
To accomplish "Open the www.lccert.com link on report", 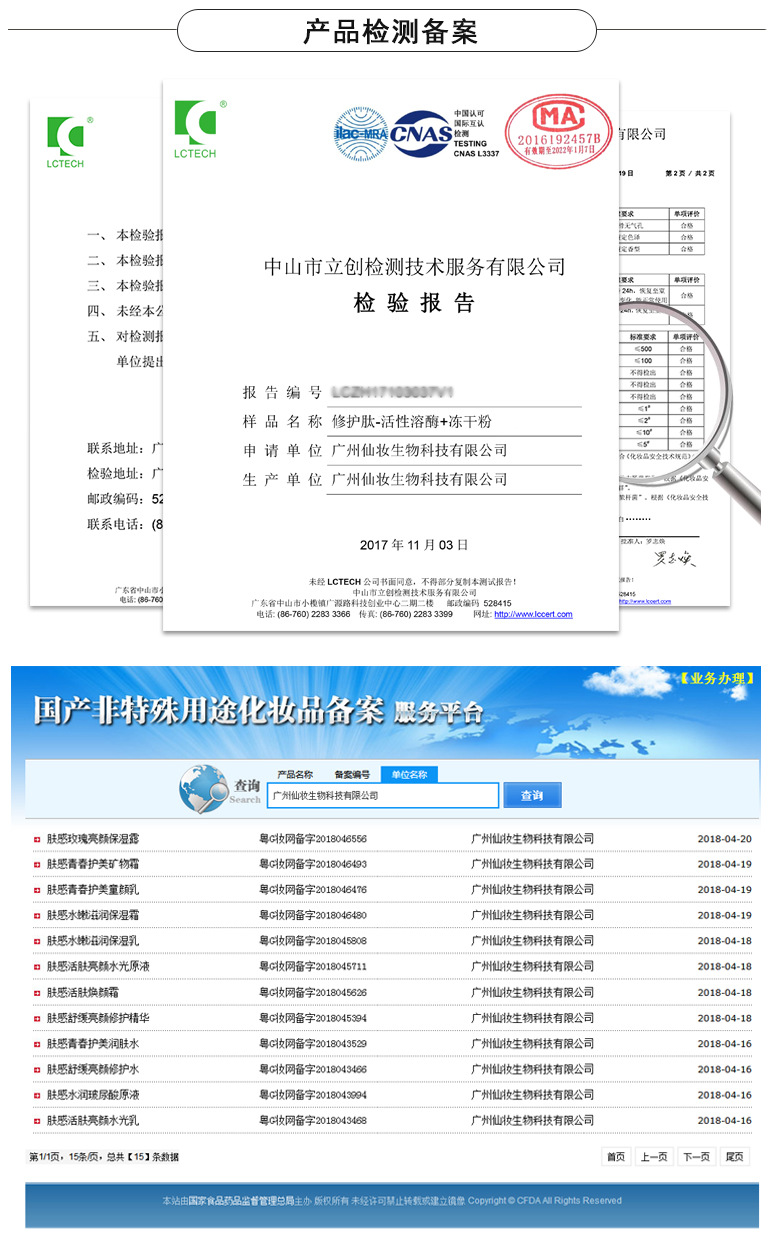I will 533,615.
